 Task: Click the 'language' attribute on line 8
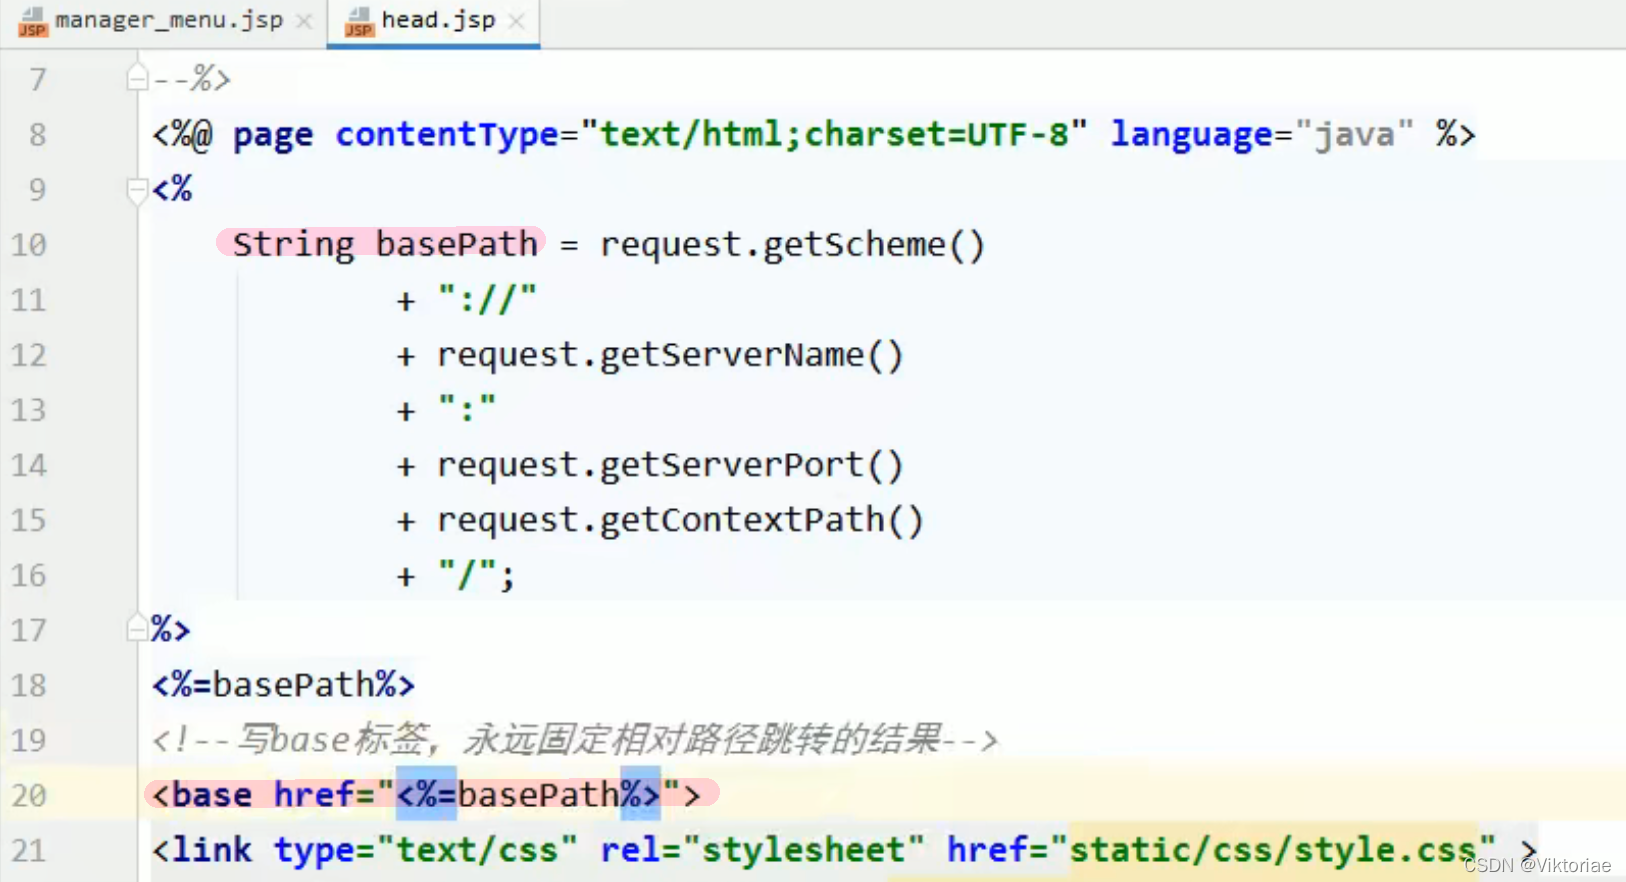click(1191, 134)
